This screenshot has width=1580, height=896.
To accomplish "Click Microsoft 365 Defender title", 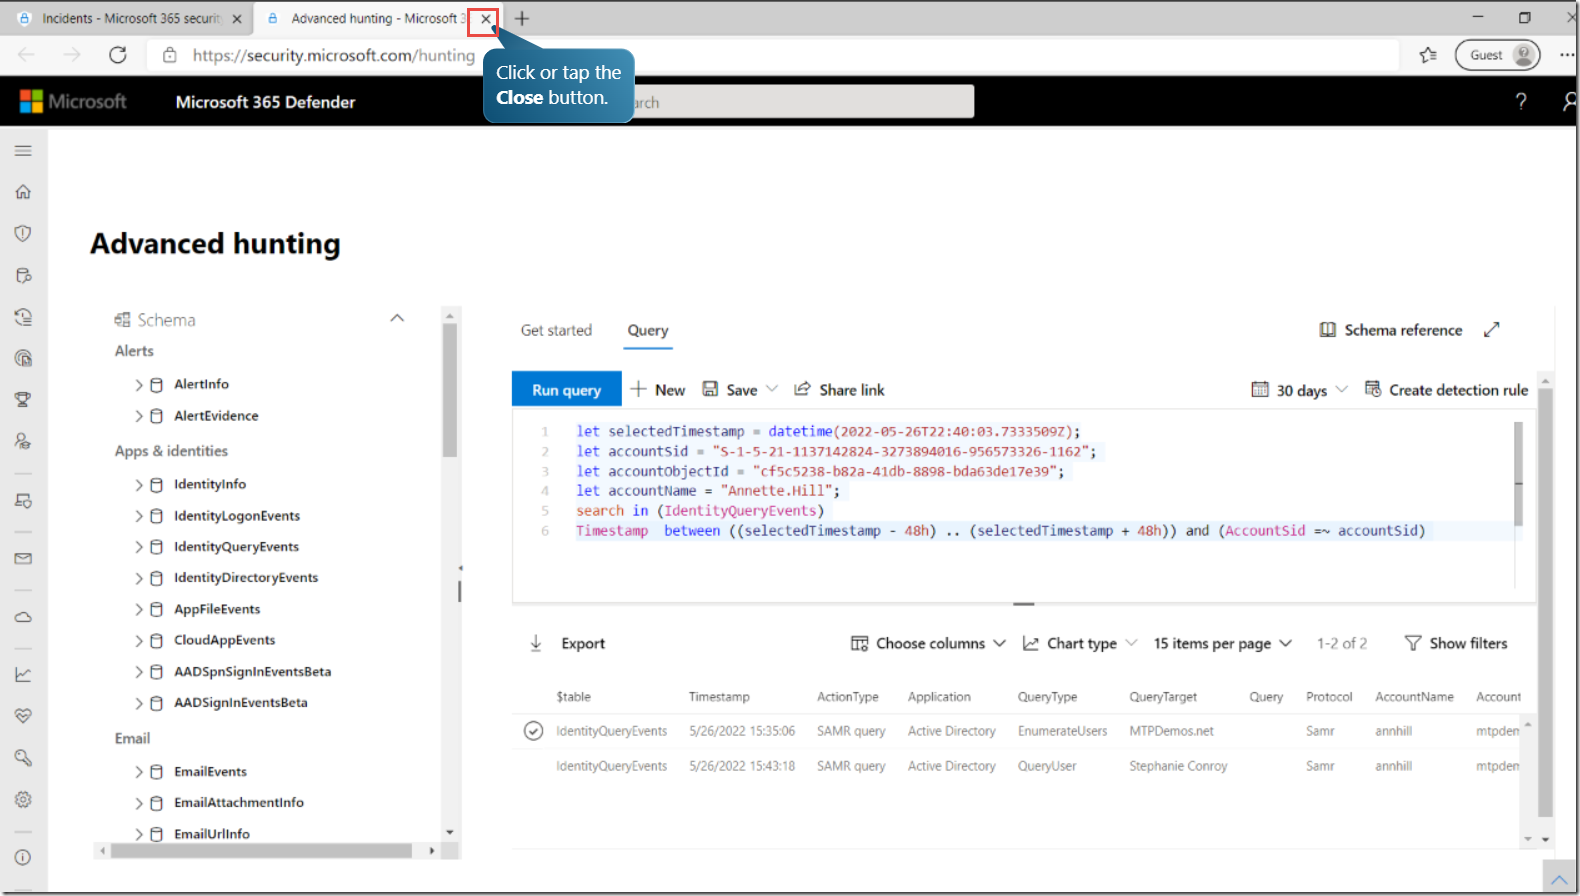I will point(265,102).
